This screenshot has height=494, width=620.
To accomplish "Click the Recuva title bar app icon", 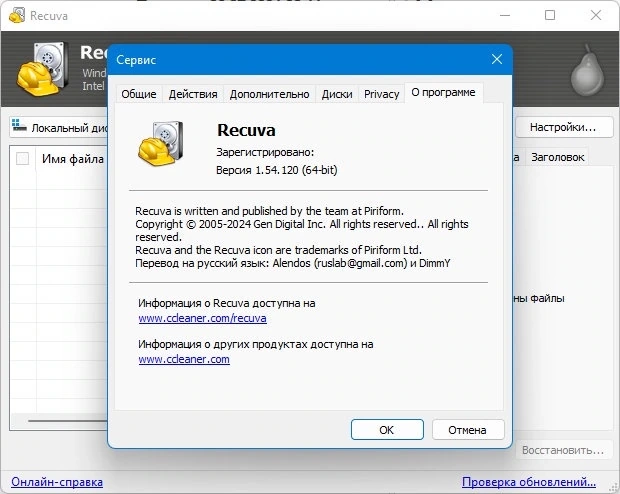I will [17, 15].
